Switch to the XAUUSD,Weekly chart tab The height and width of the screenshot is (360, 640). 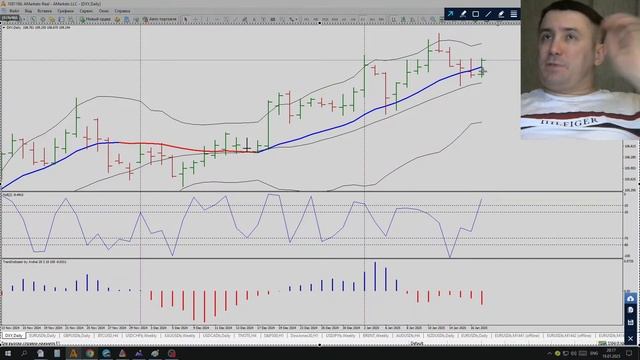pyautogui.click(x=180, y=336)
